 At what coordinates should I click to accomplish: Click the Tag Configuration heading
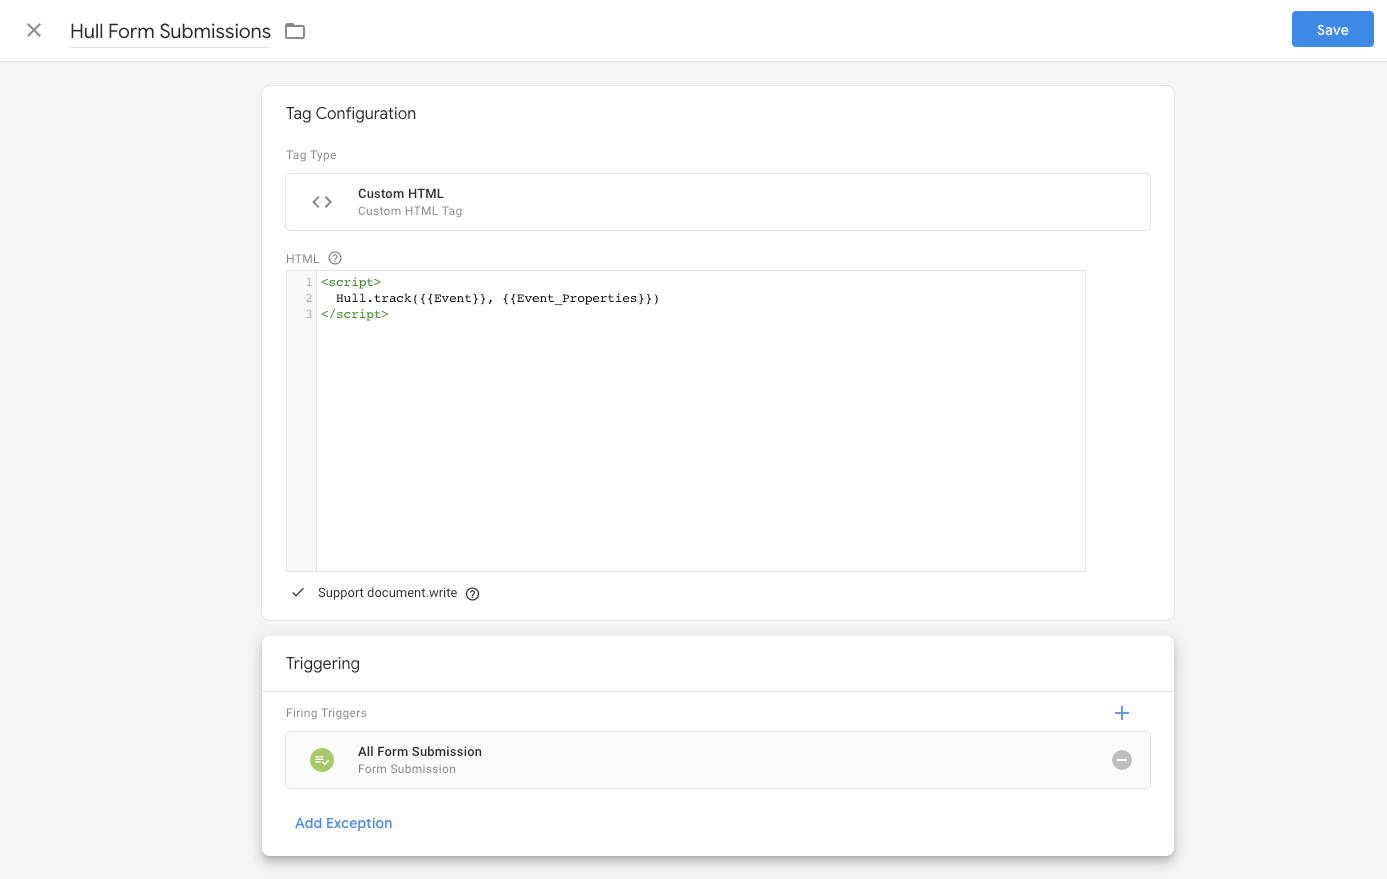click(x=351, y=113)
